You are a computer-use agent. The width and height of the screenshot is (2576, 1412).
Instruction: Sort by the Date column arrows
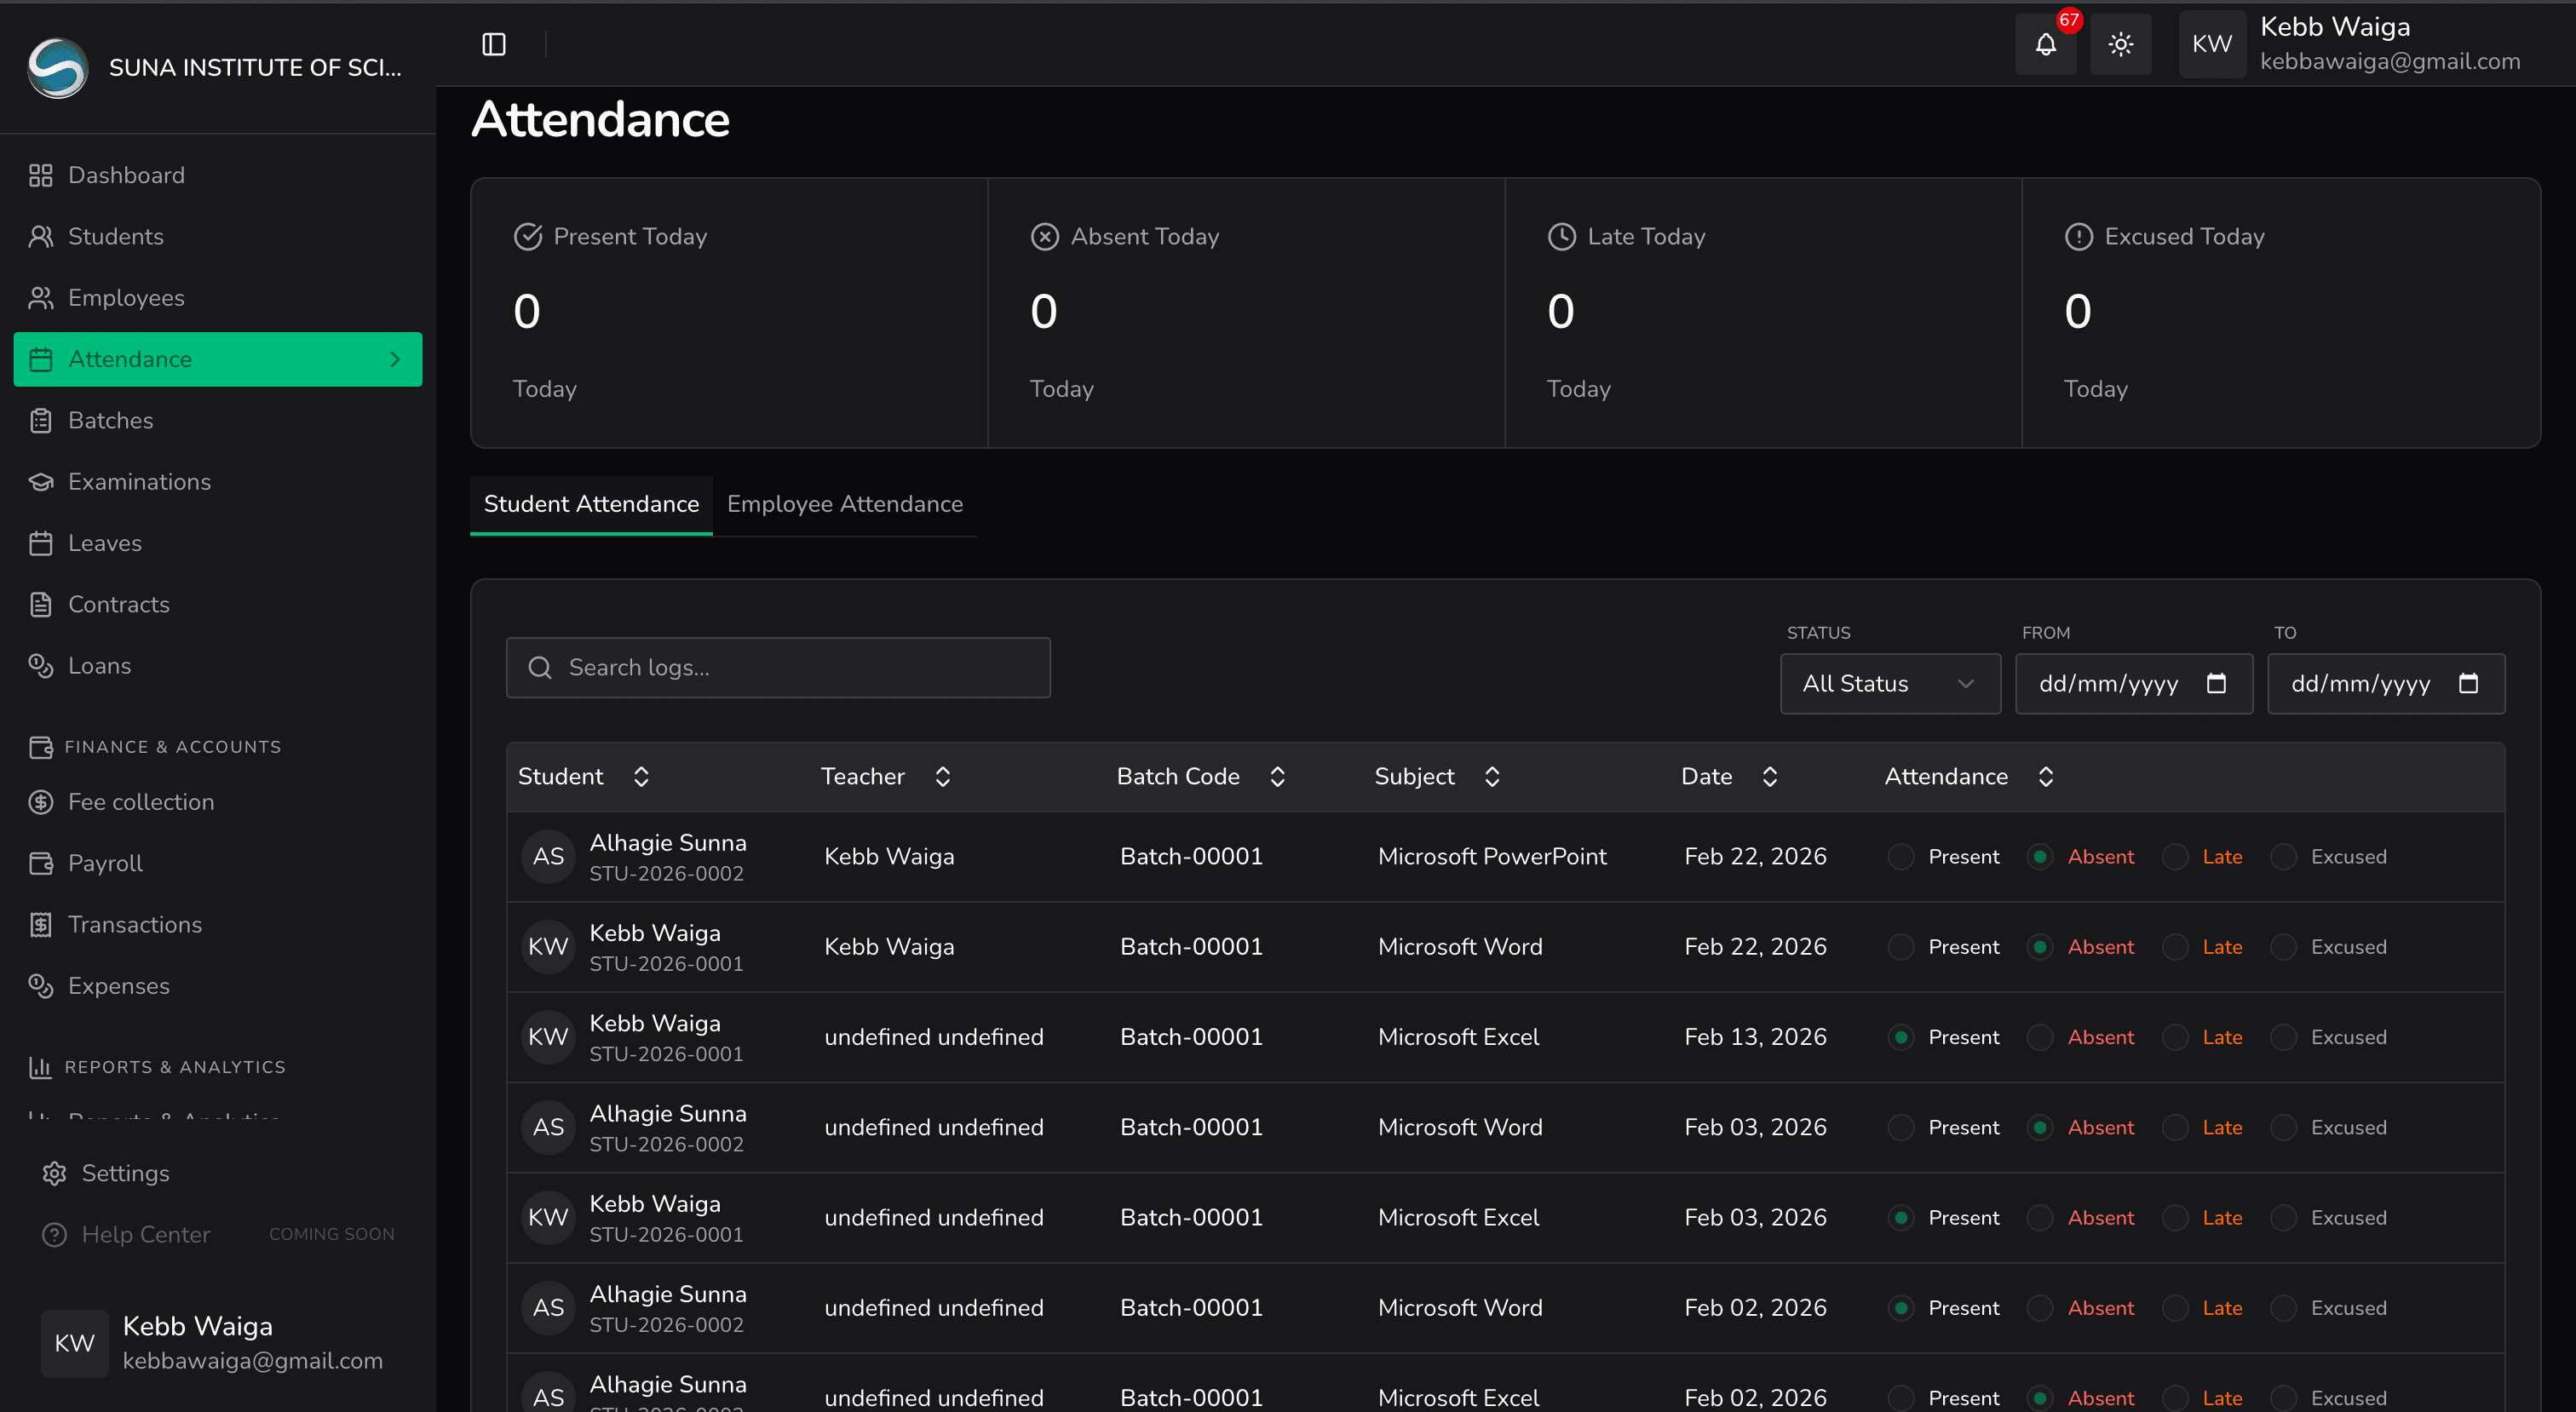[1769, 776]
